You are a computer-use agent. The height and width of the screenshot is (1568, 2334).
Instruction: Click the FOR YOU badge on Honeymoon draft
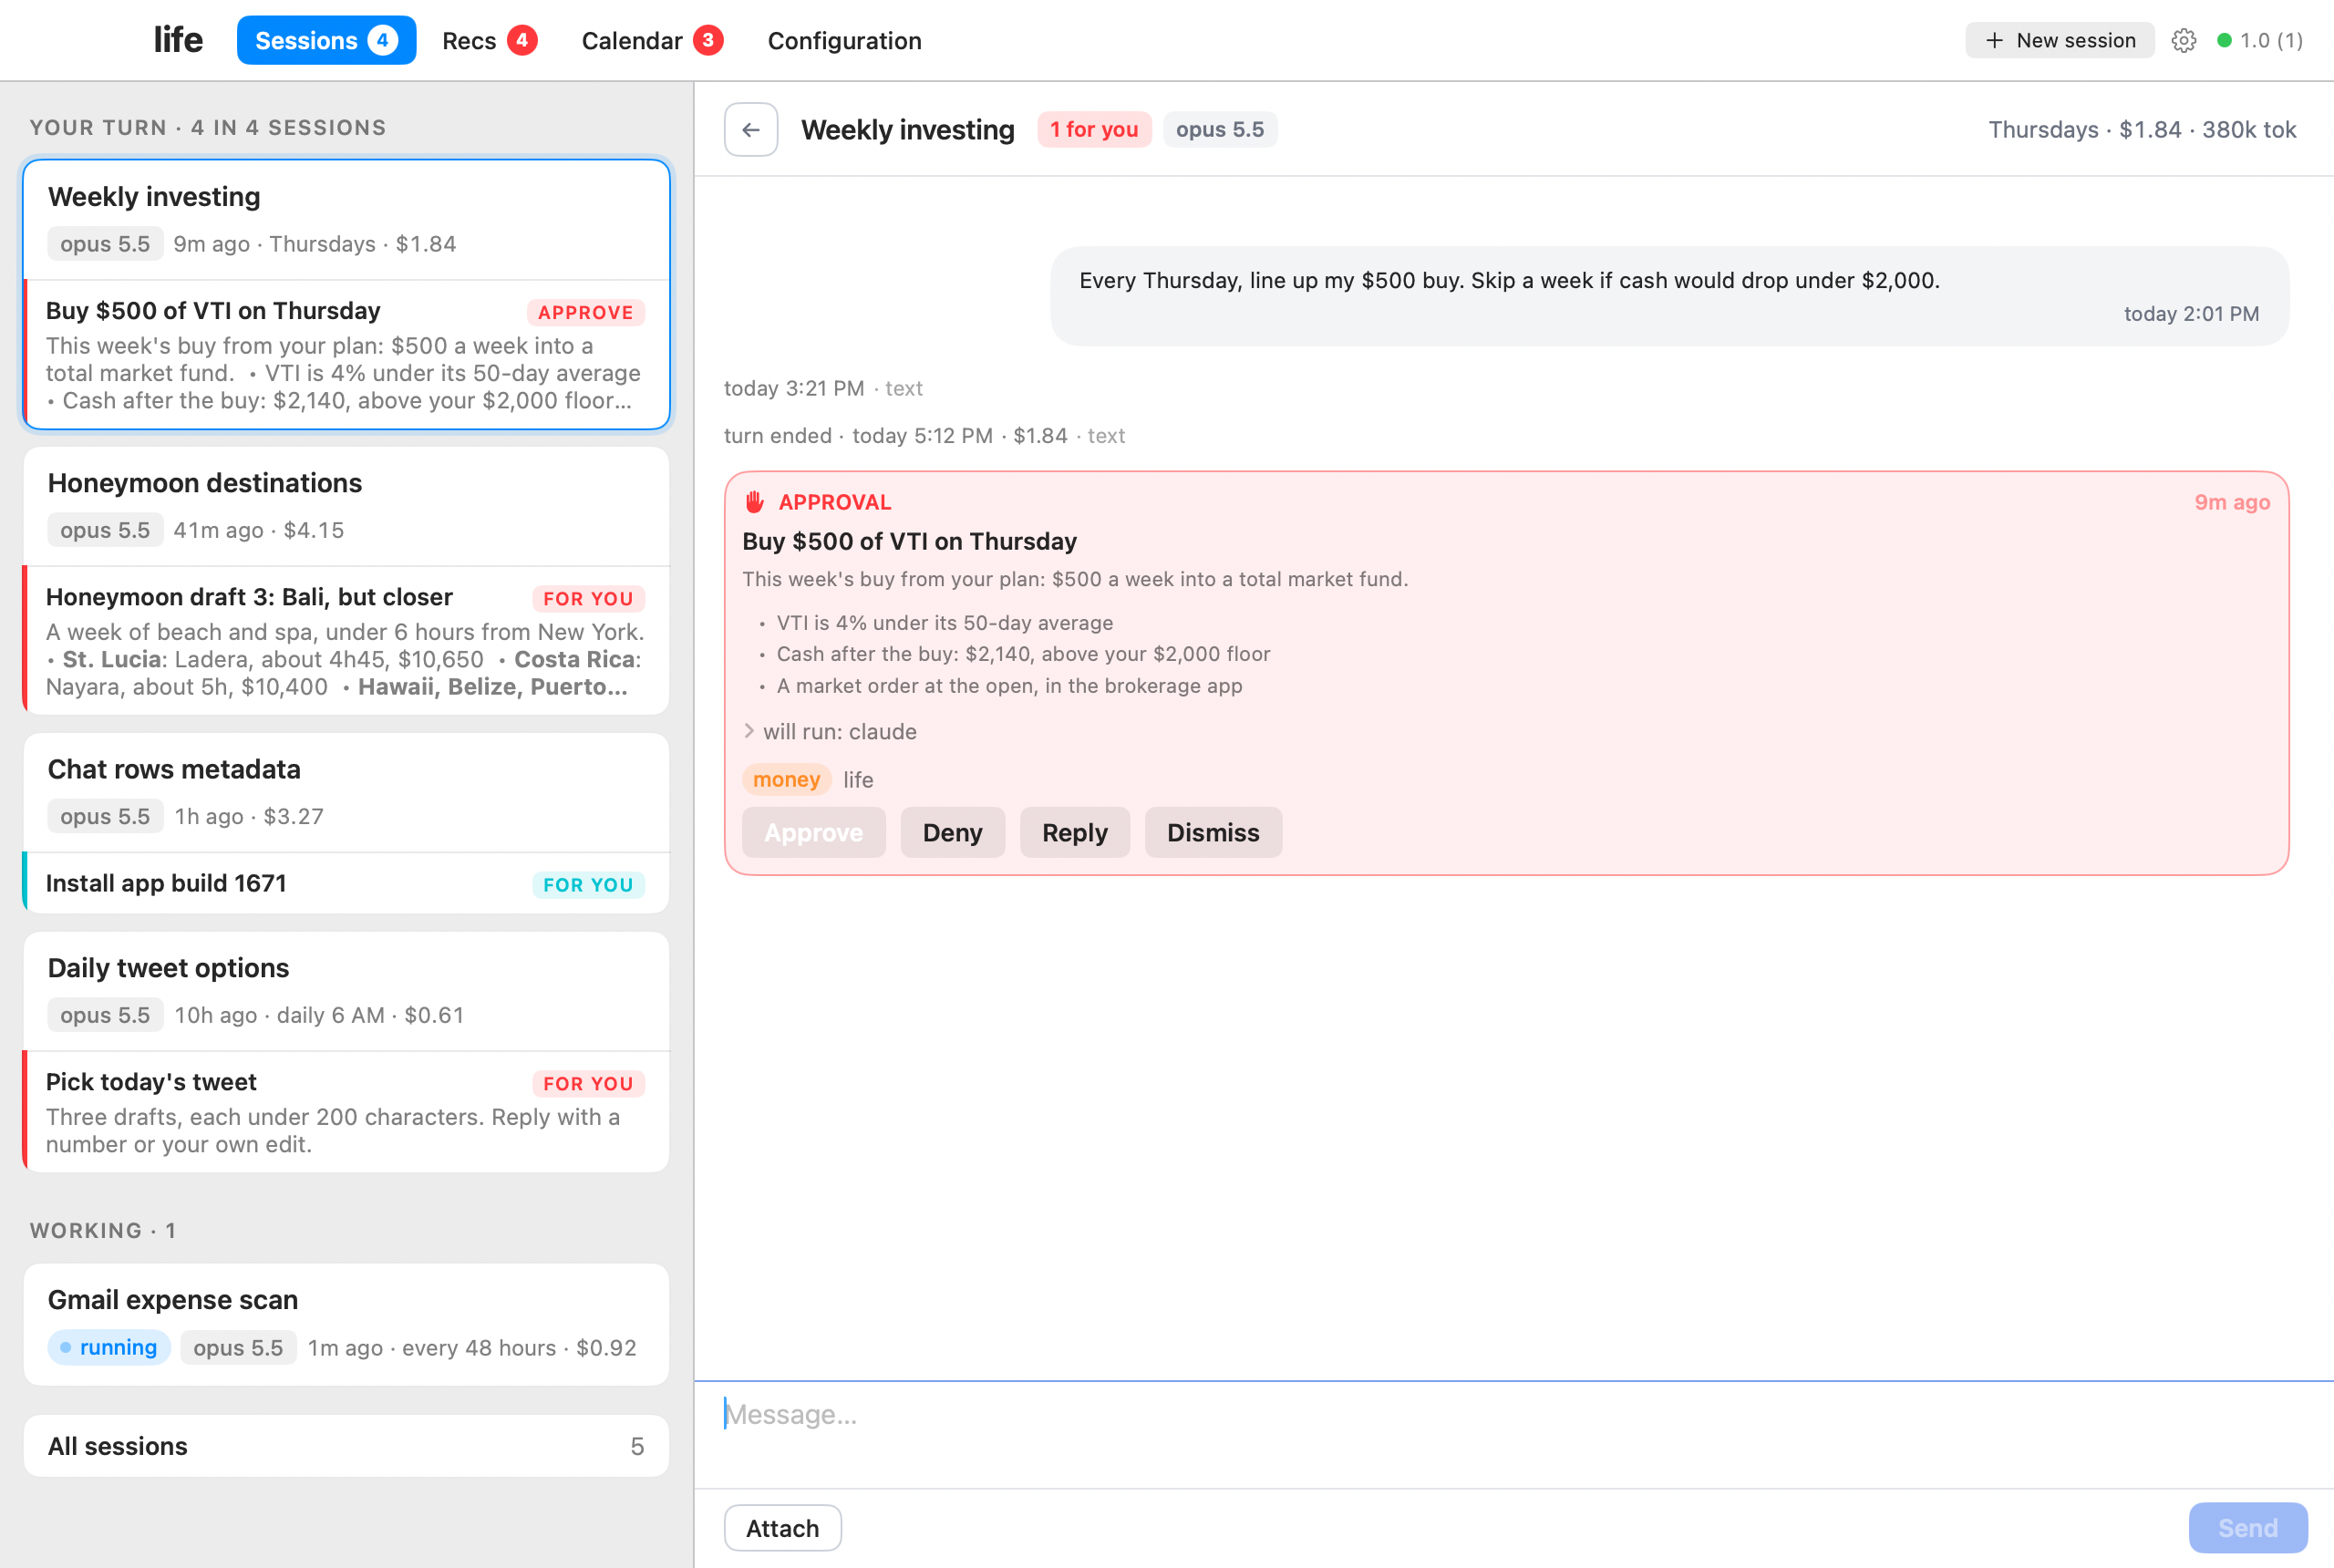(588, 599)
